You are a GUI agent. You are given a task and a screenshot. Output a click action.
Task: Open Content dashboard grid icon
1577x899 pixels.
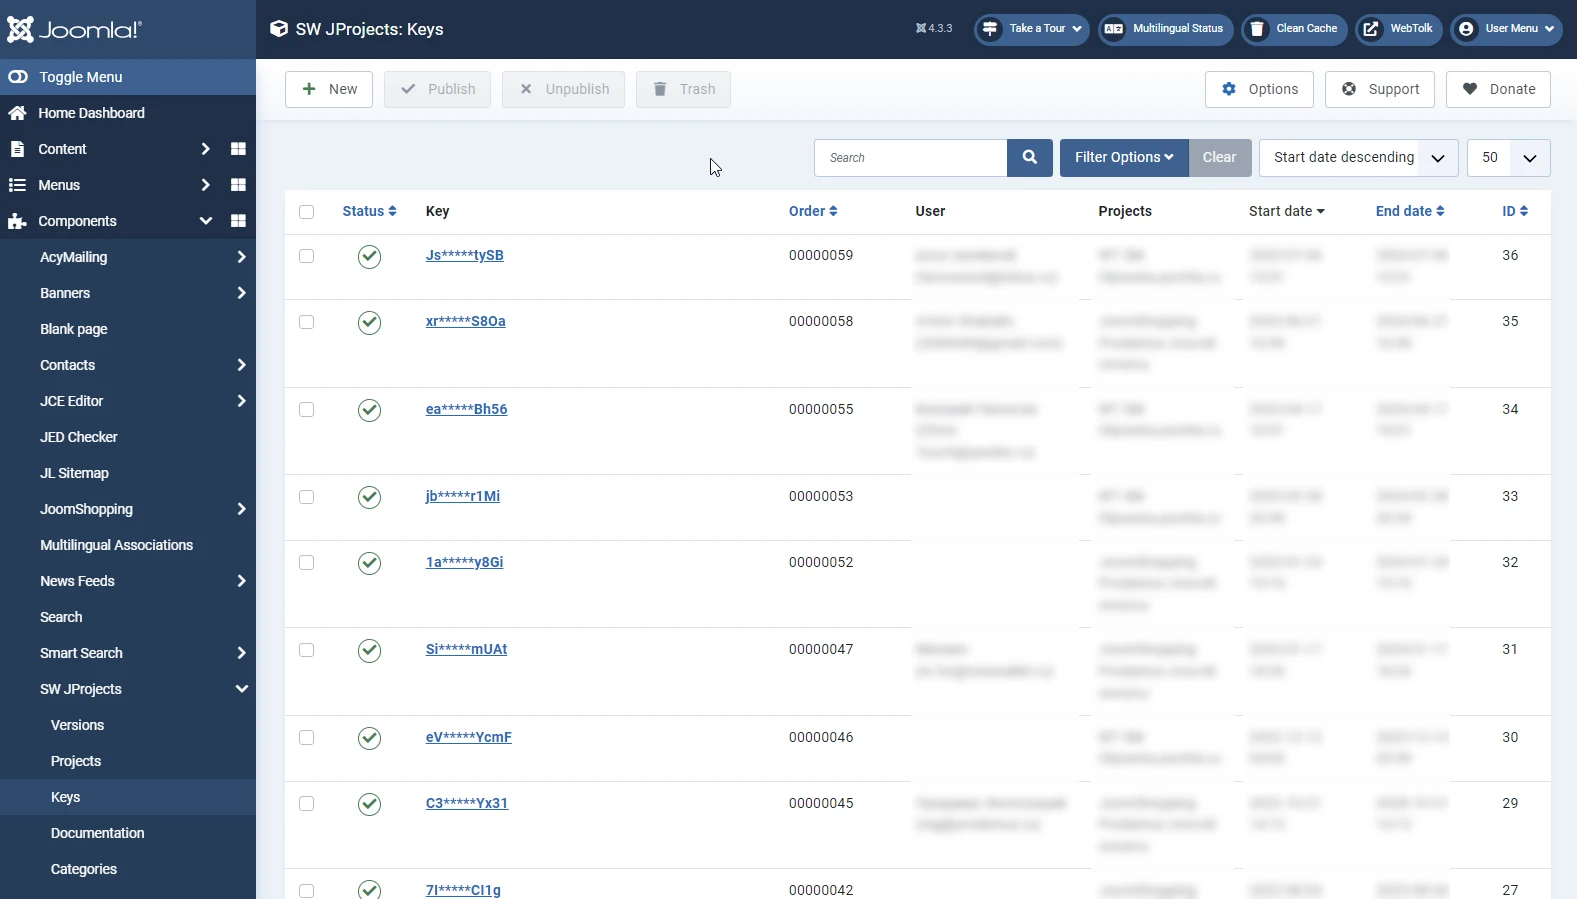238,149
